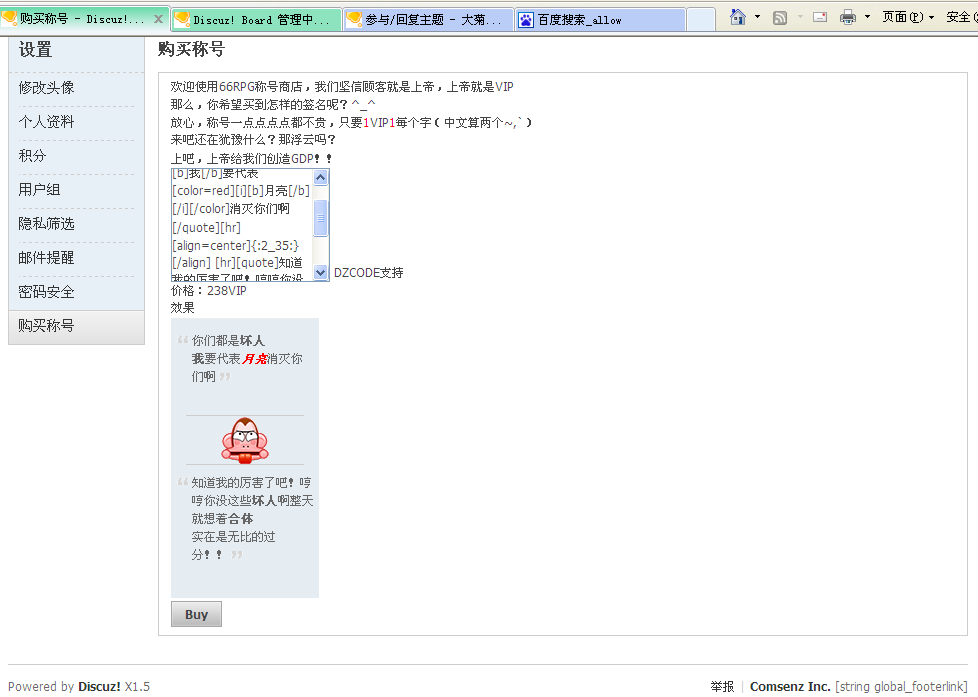Click the DZCODE支持 label
This screenshot has width=978, height=697.
369,273
